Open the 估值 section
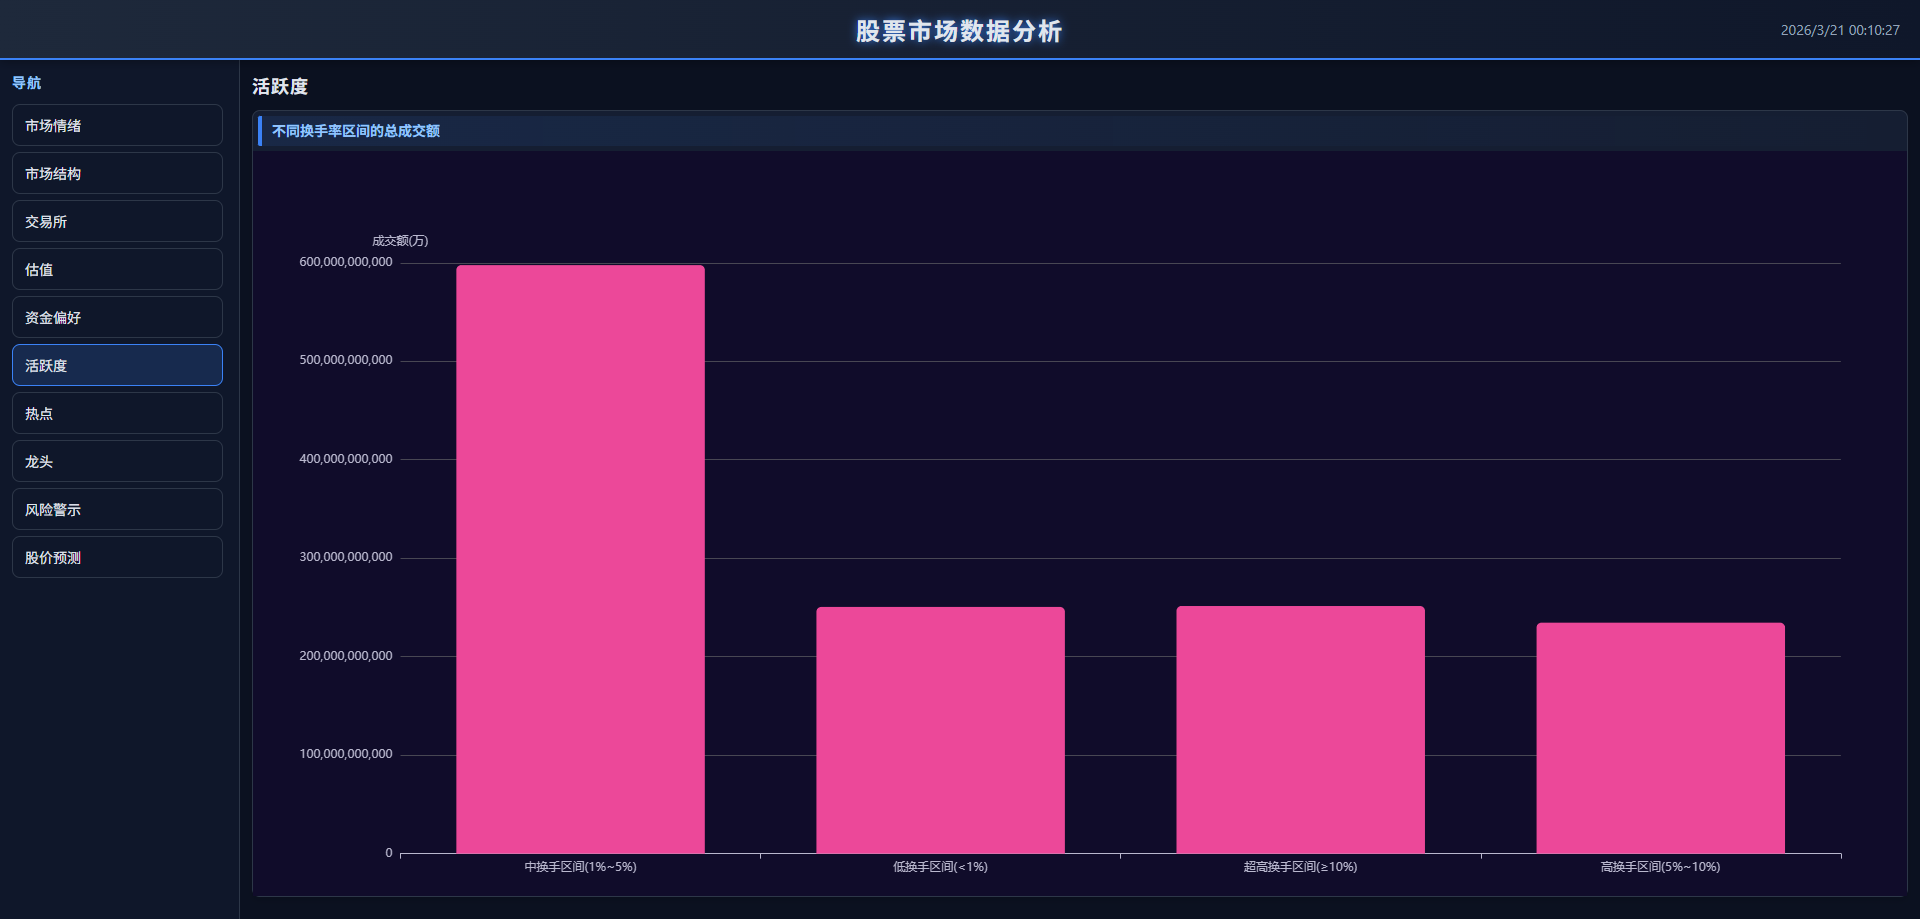Screen dimensions: 1920x919 pos(117,270)
